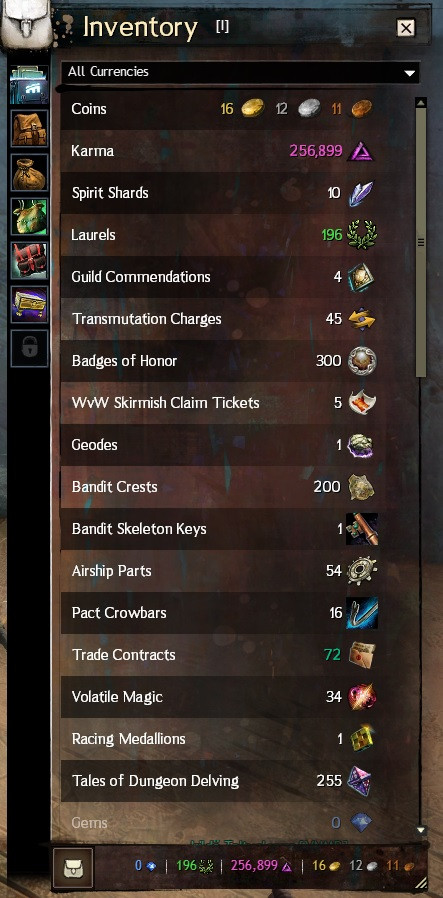This screenshot has width=443, height=898.
Task: Click the dropdown arrow beside All Currencies
Action: click(x=409, y=73)
